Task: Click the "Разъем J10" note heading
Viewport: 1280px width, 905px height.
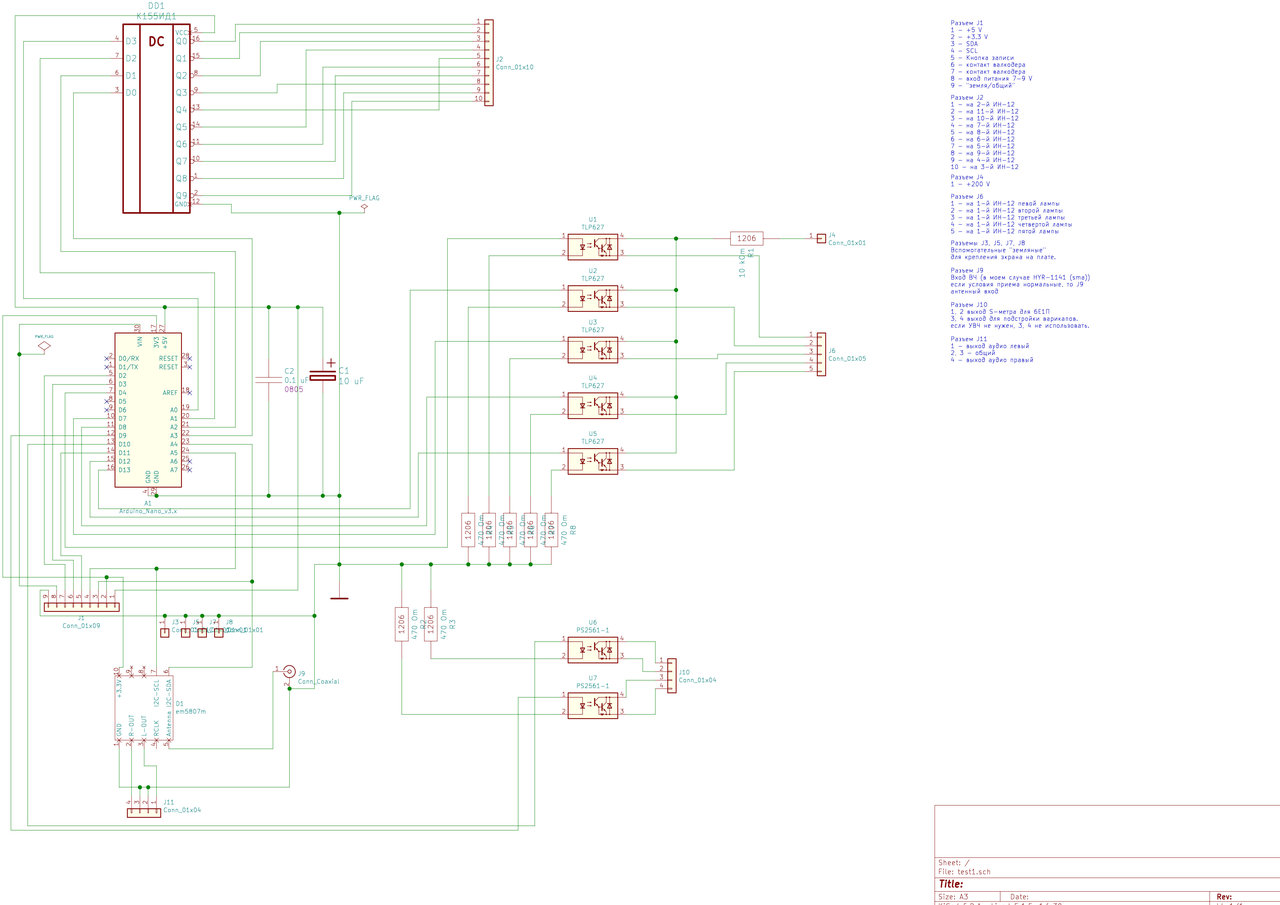Action: point(968,304)
